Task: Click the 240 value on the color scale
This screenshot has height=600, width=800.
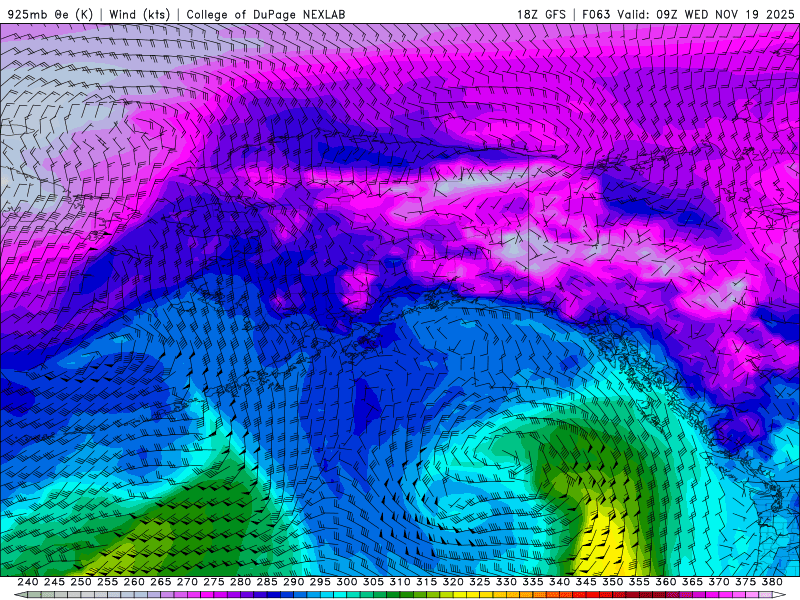Action: [28, 582]
